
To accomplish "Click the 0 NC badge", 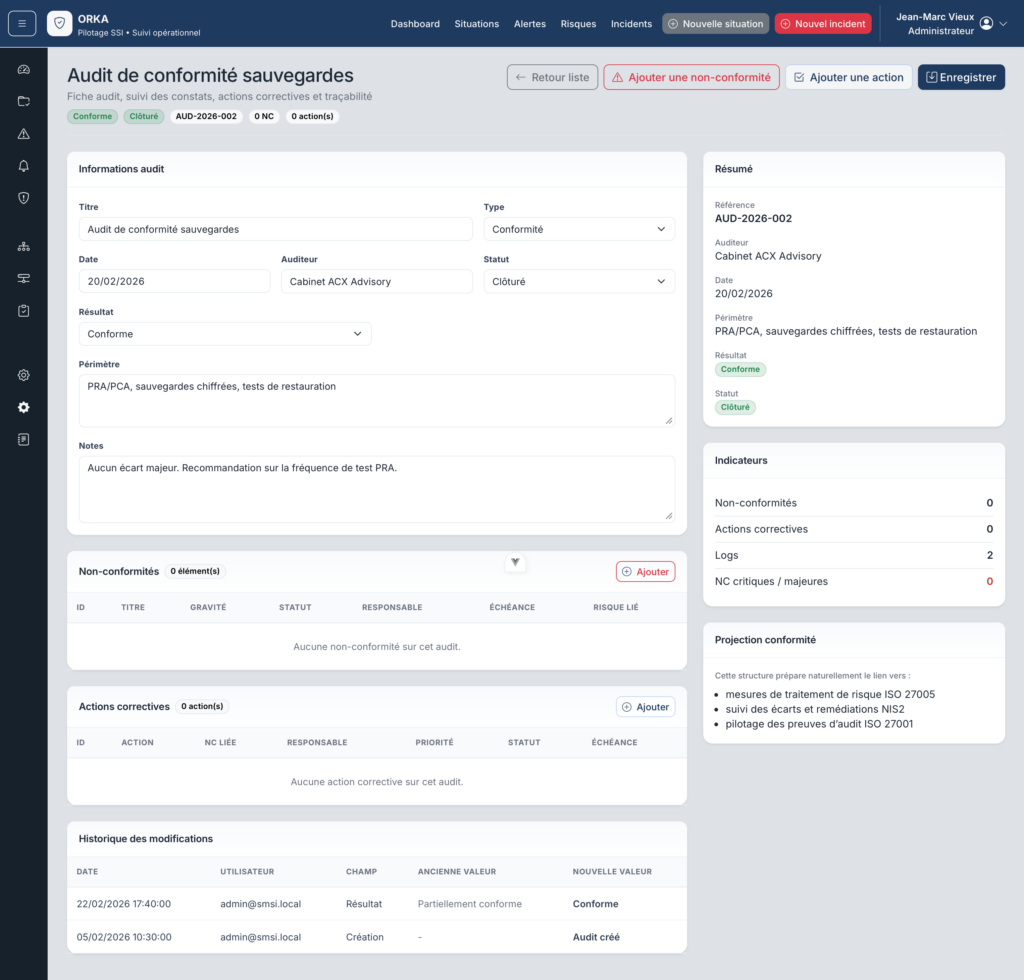I will coord(264,116).
